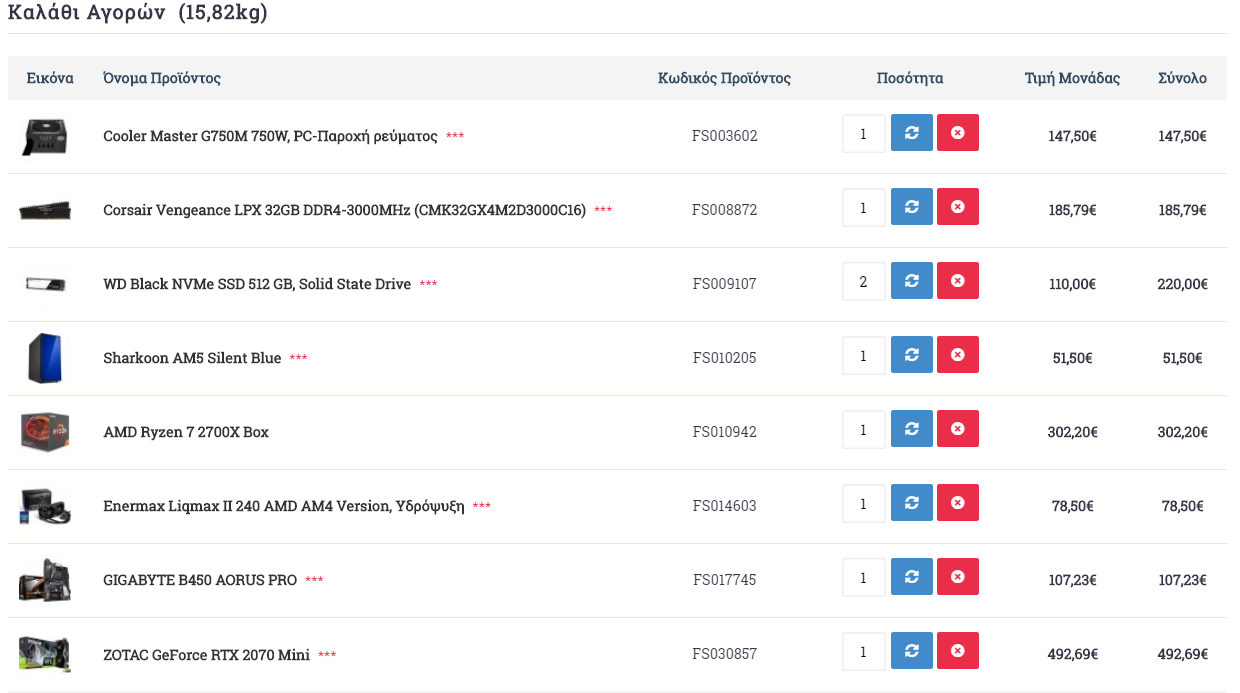Screen dimensions: 1240x693
Task: Click the Ποσότητα column header
Action: (x=910, y=78)
